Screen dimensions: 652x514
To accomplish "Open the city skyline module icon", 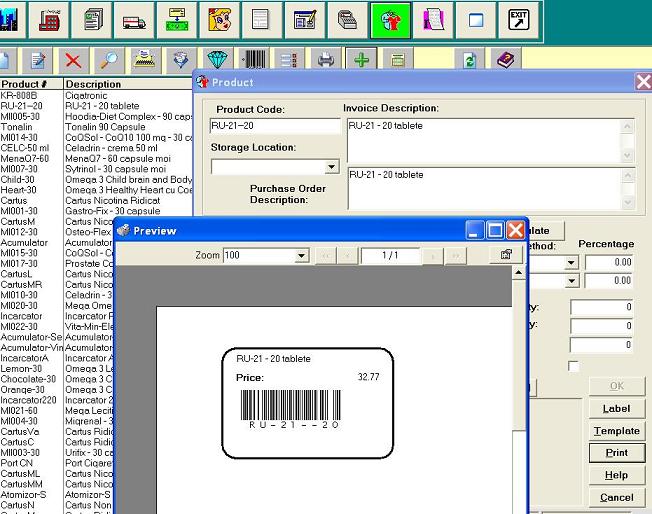I will click(x=10, y=20).
